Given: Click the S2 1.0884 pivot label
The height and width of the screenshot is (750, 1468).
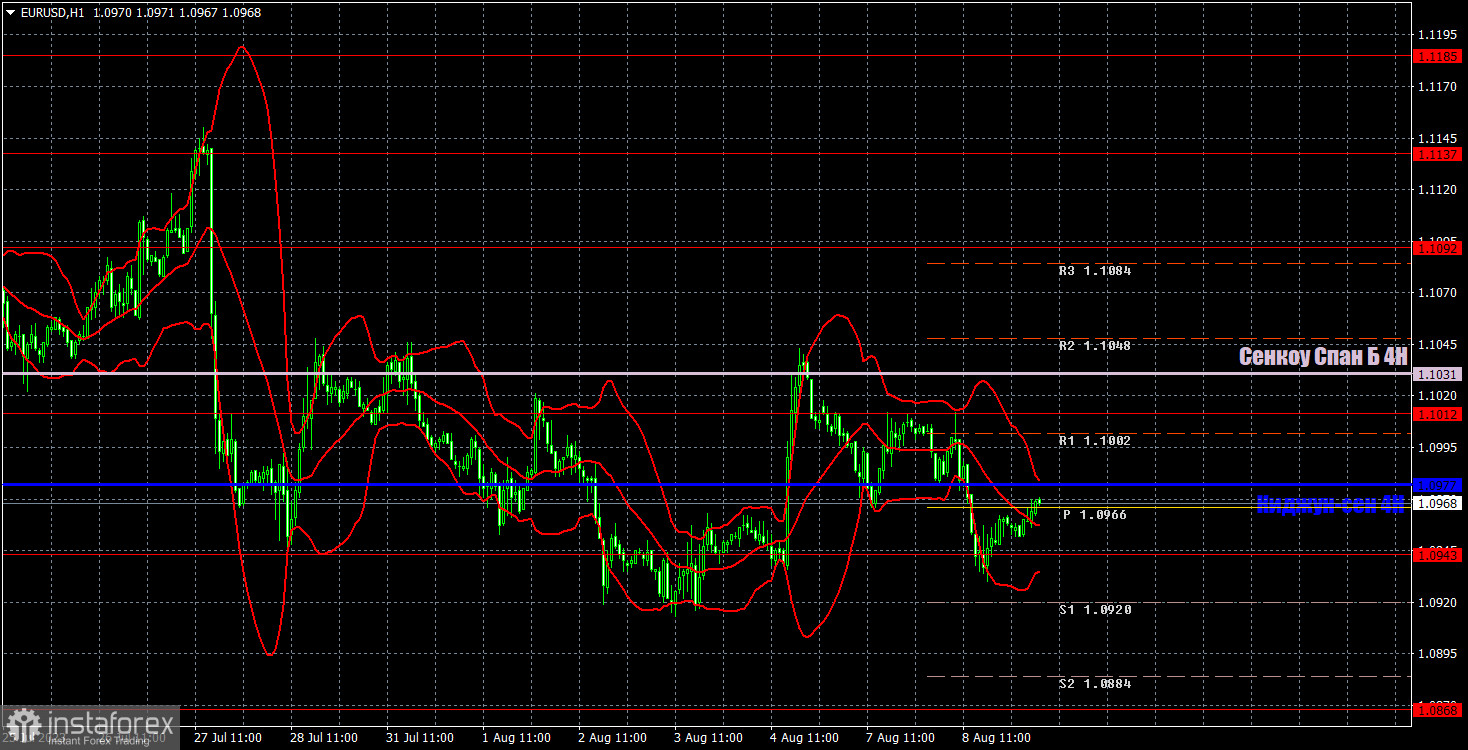Looking at the screenshot, I should 1095,684.
